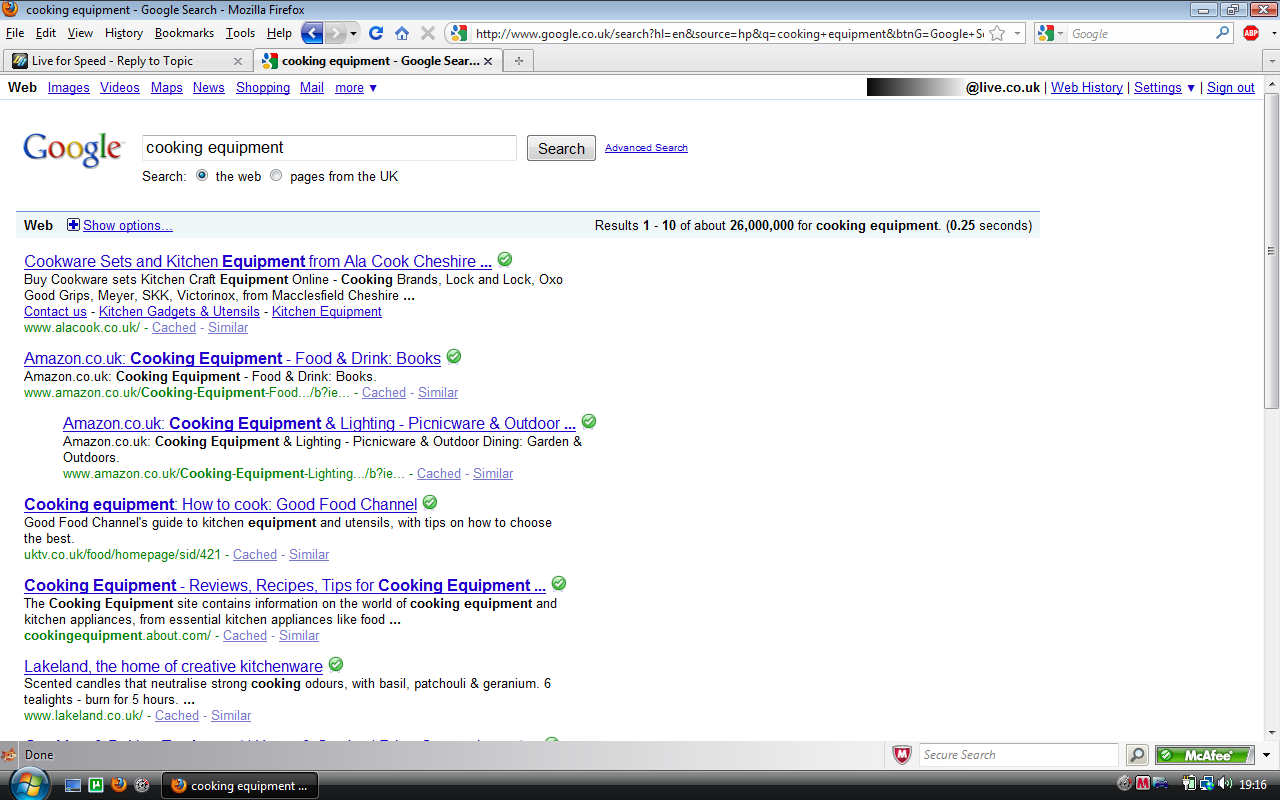Open the Web History link
The image size is (1280, 800).
[1087, 88]
